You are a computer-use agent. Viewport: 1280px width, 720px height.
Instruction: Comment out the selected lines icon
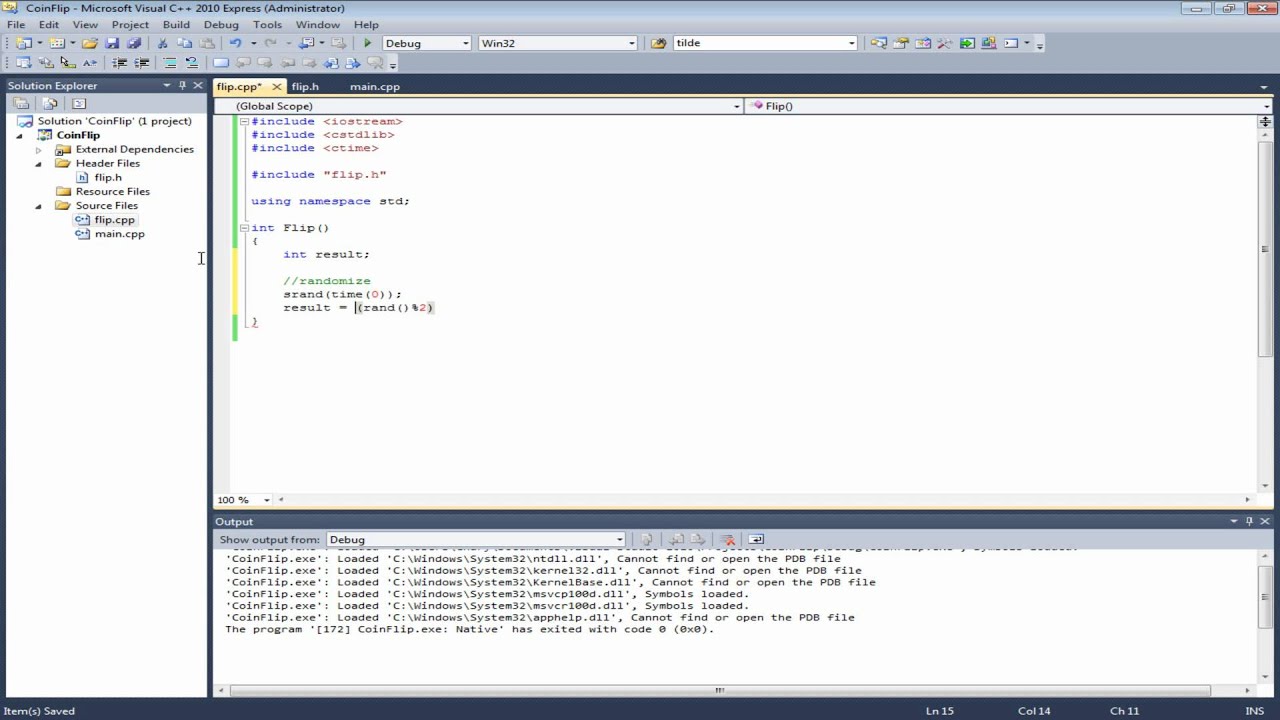(x=170, y=63)
